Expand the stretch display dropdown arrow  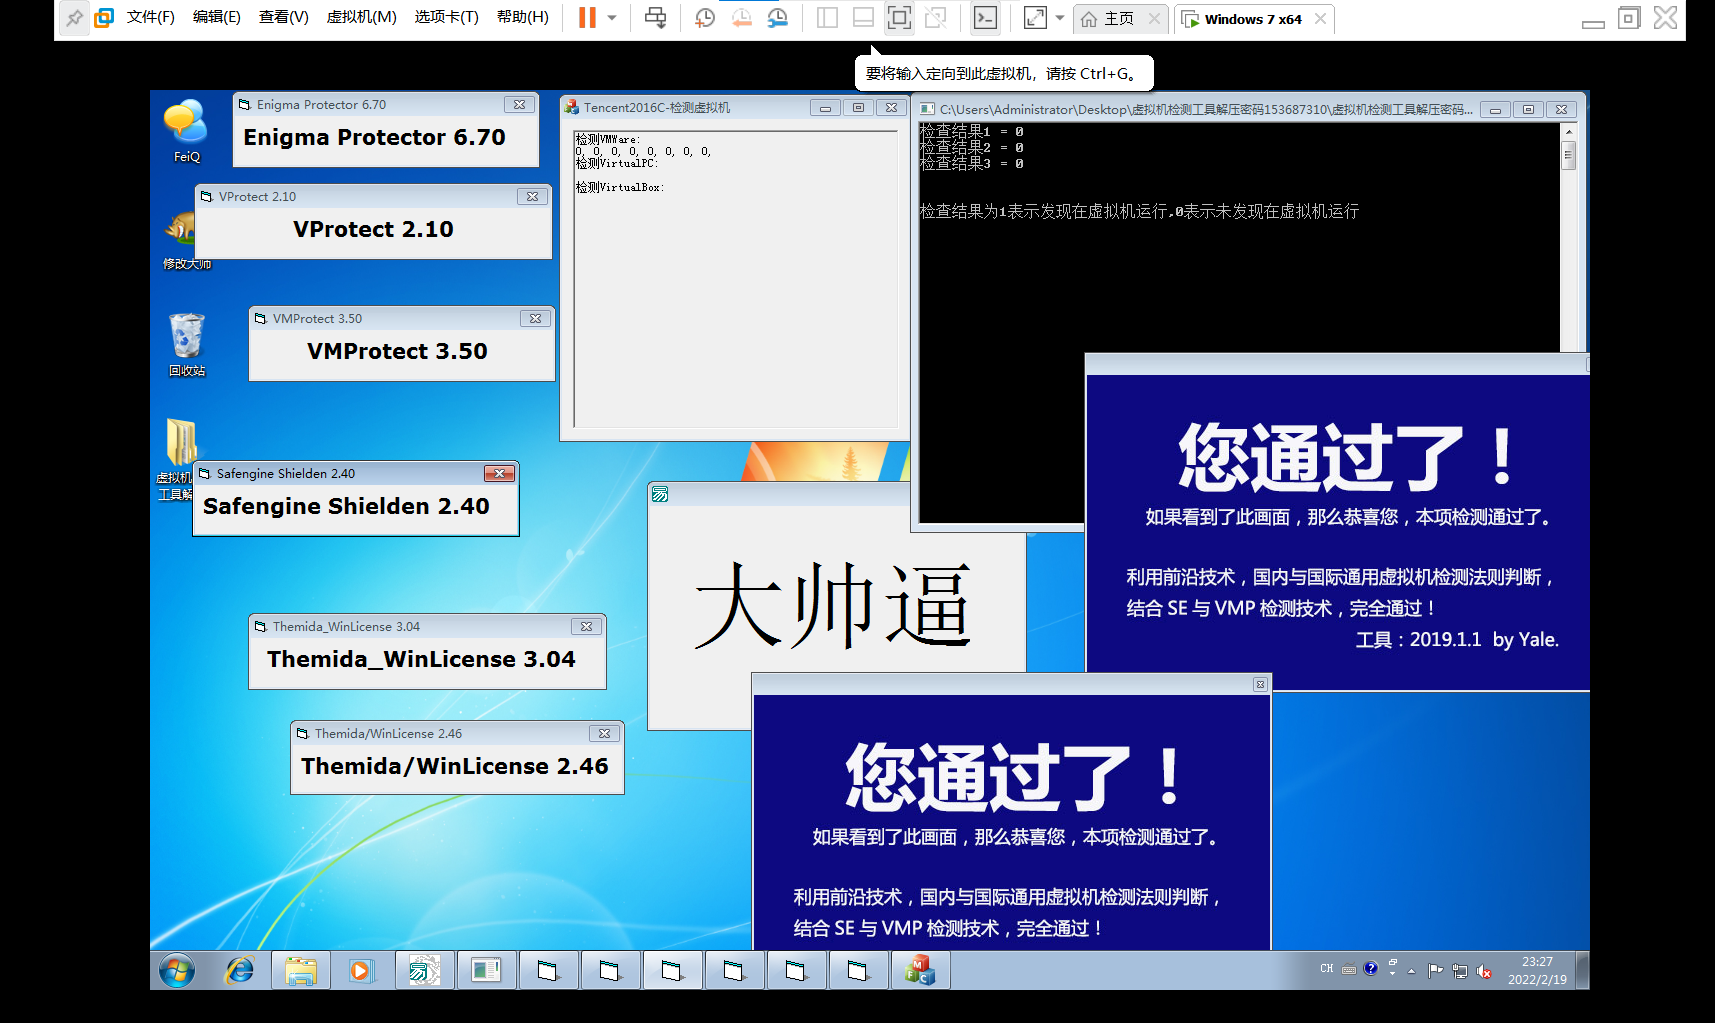[x=1060, y=18]
